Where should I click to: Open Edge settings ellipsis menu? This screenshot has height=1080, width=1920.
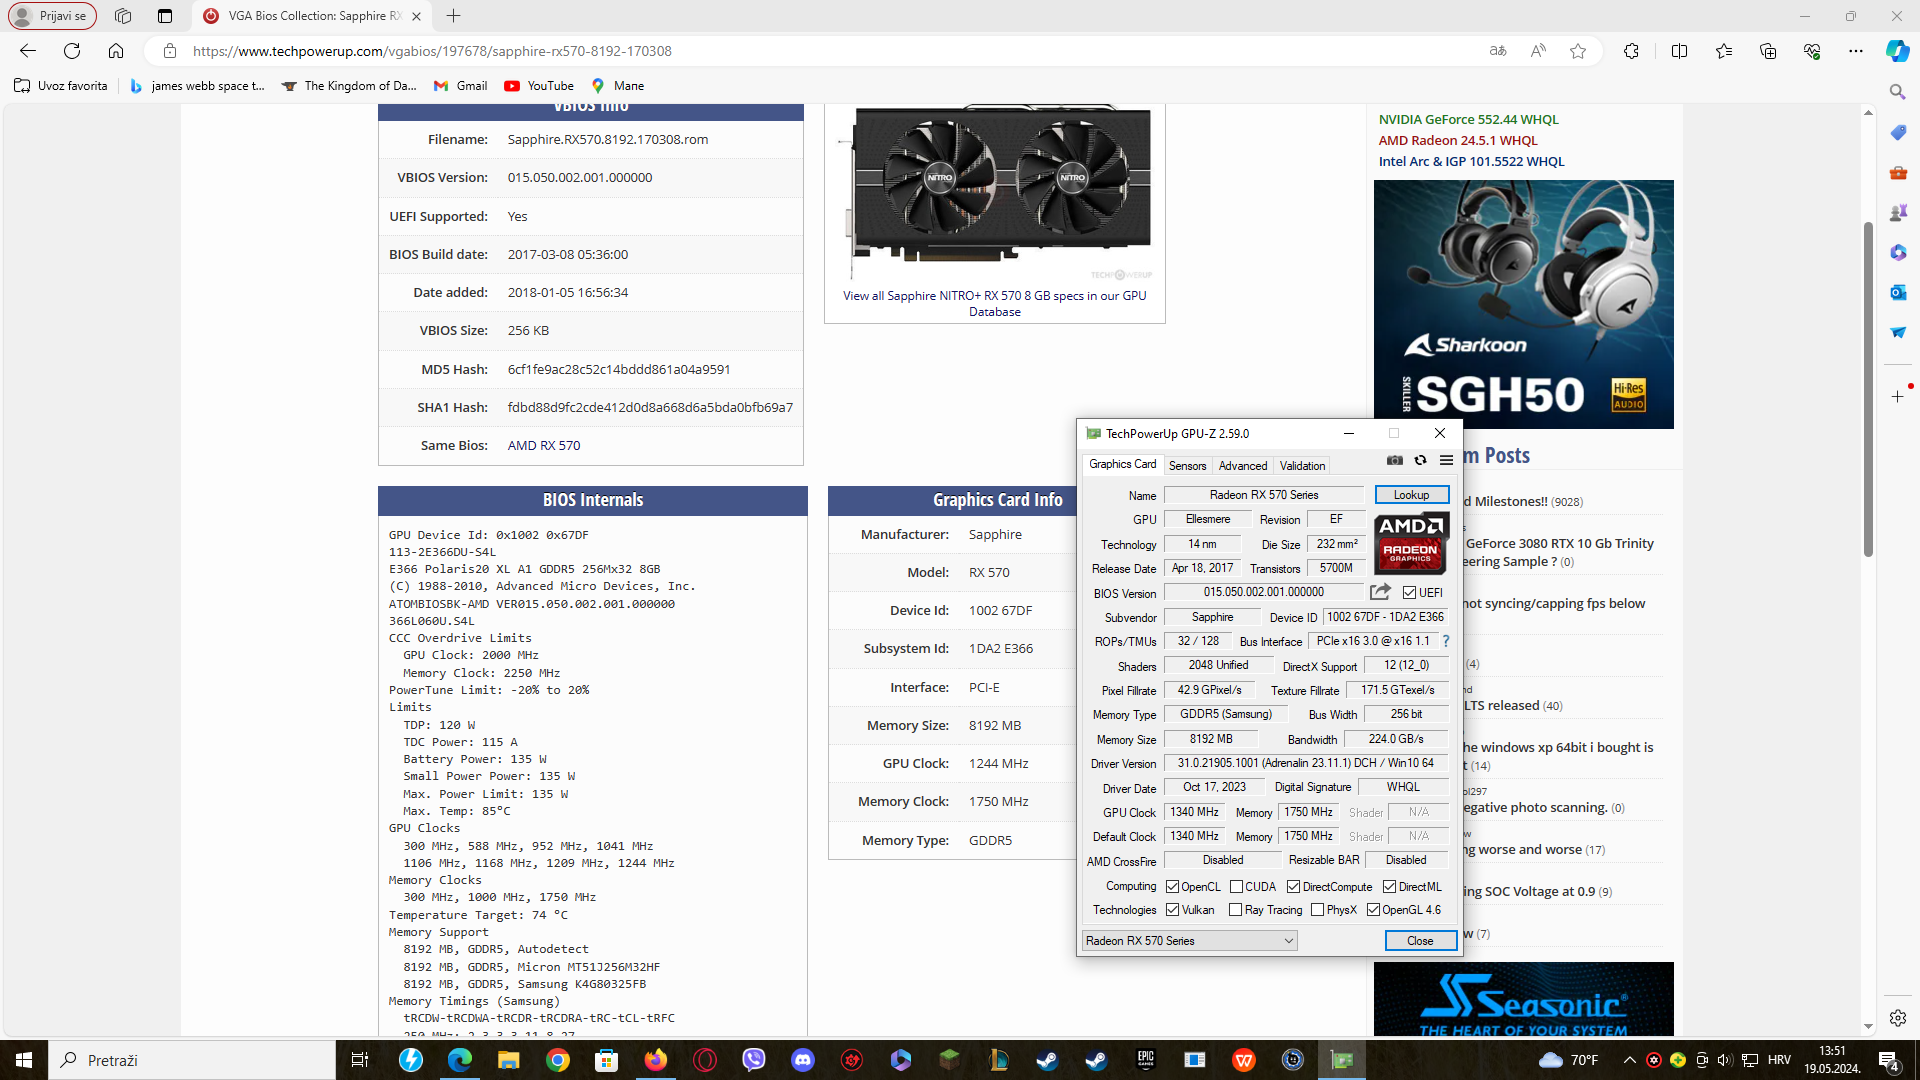coord(1856,51)
